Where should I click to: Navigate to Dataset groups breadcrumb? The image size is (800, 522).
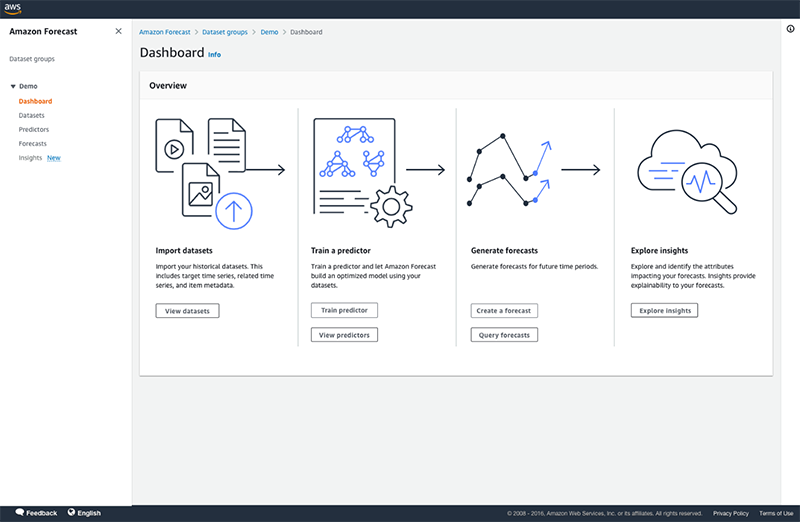[x=224, y=32]
